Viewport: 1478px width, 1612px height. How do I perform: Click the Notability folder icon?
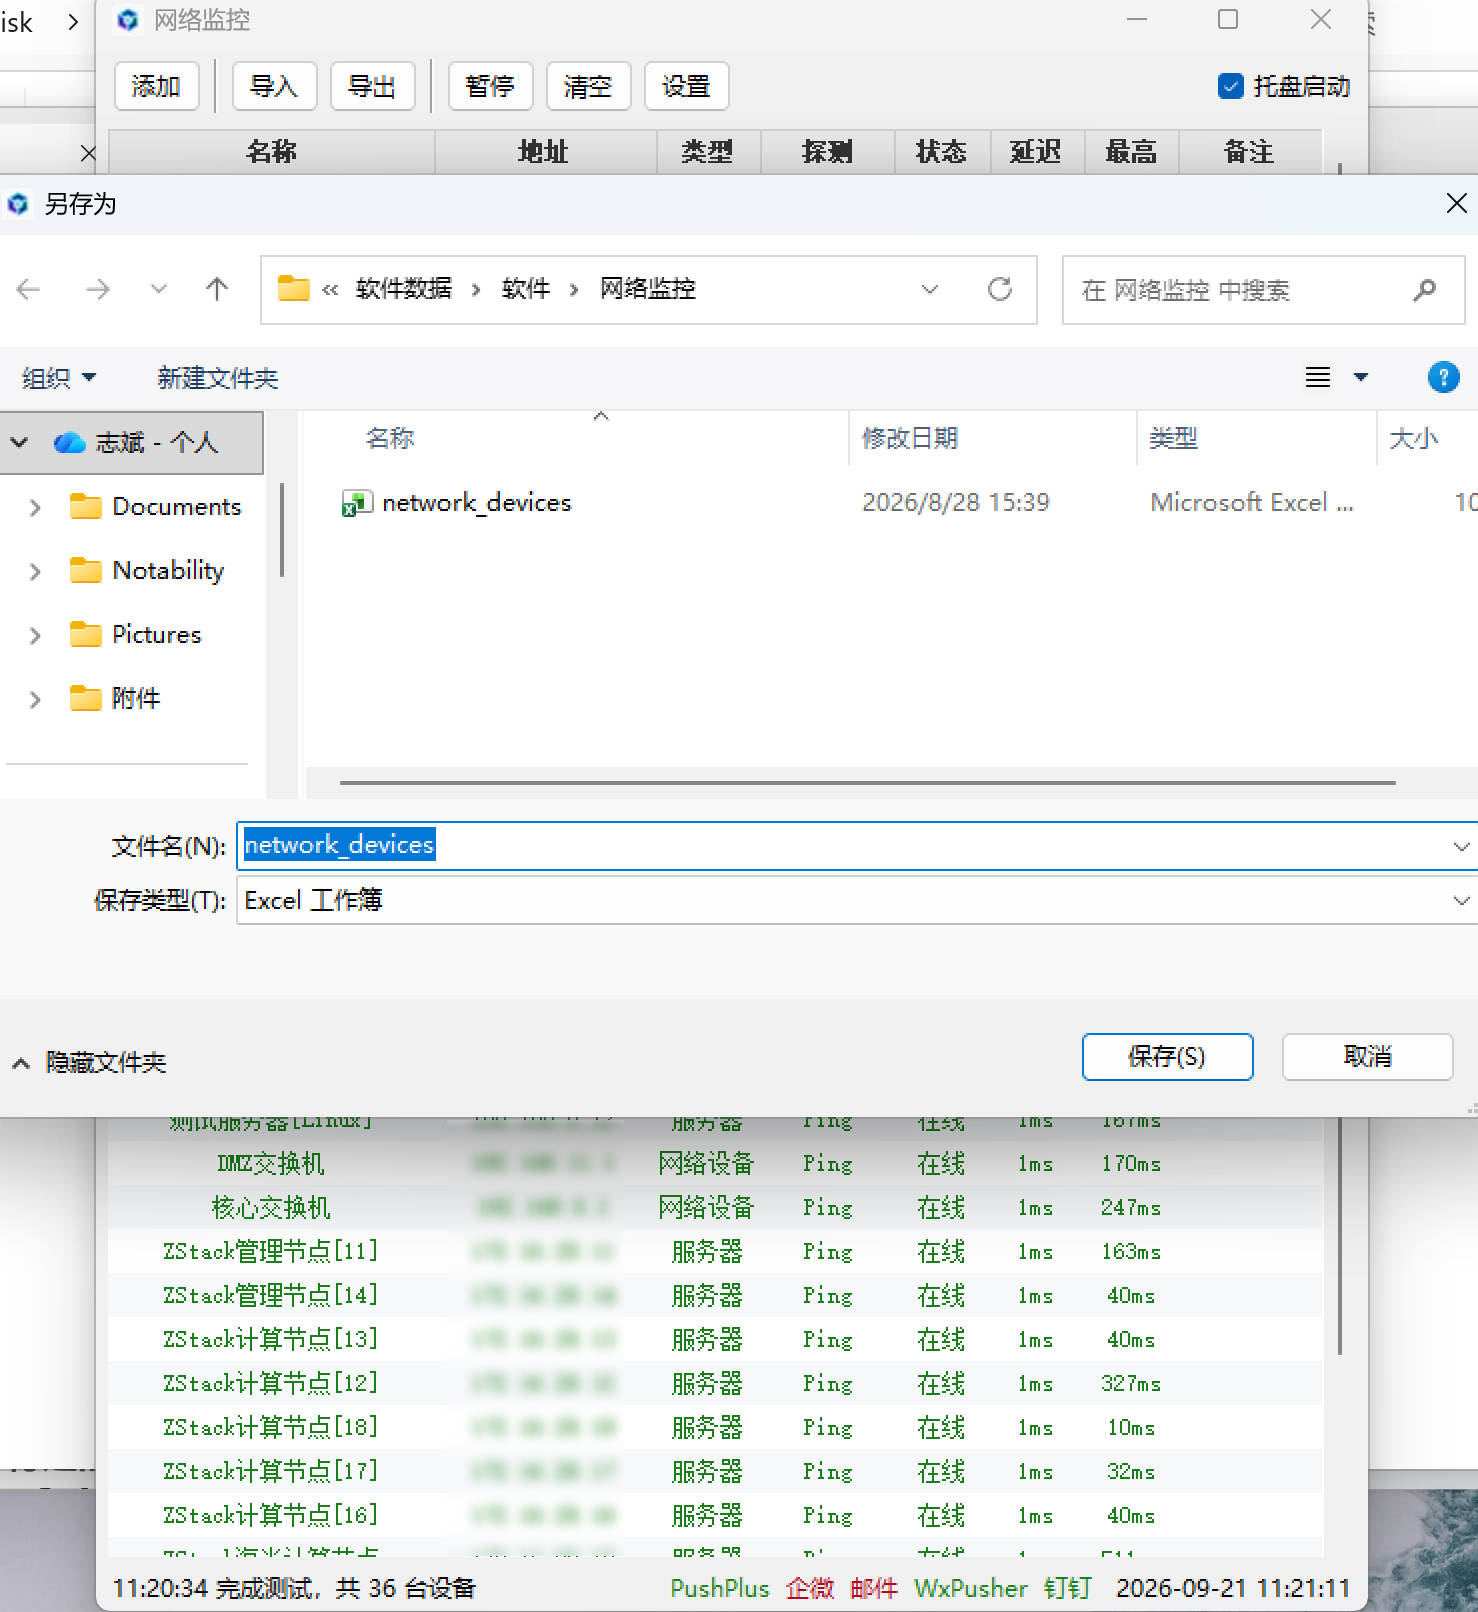(x=86, y=571)
